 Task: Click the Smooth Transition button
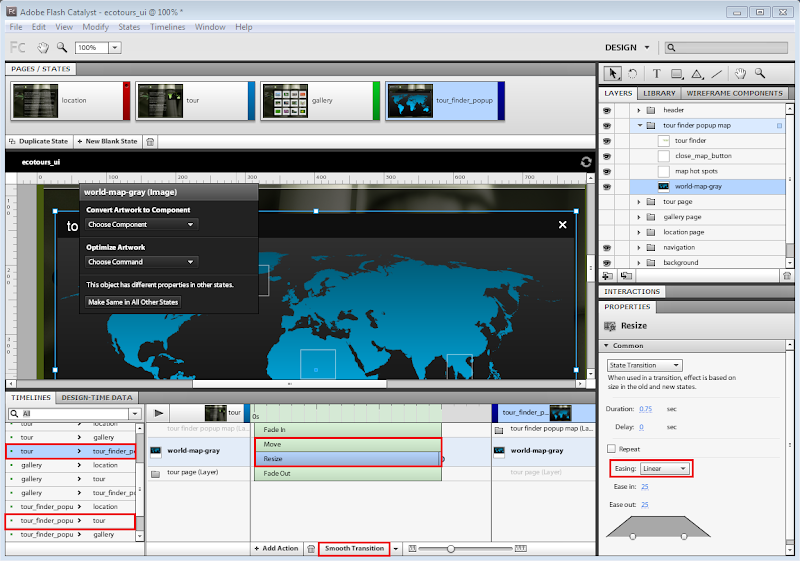coord(354,549)
